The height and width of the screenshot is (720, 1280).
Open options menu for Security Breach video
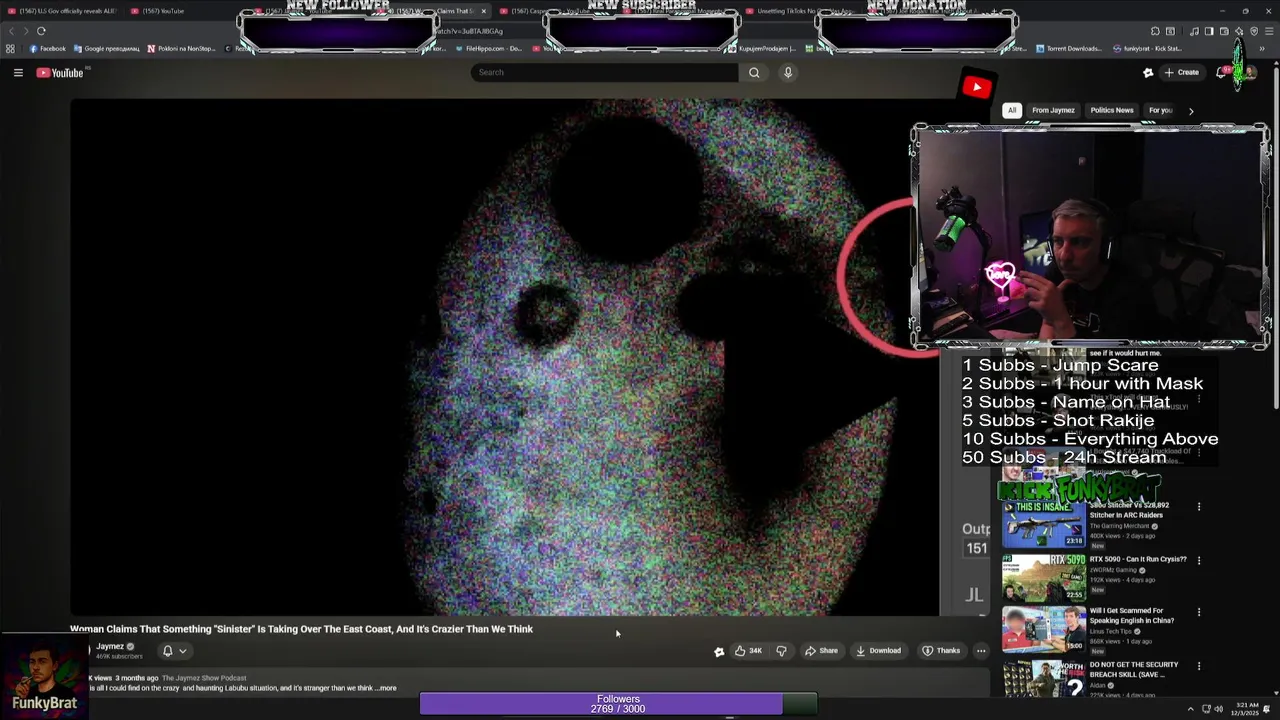1198,666
